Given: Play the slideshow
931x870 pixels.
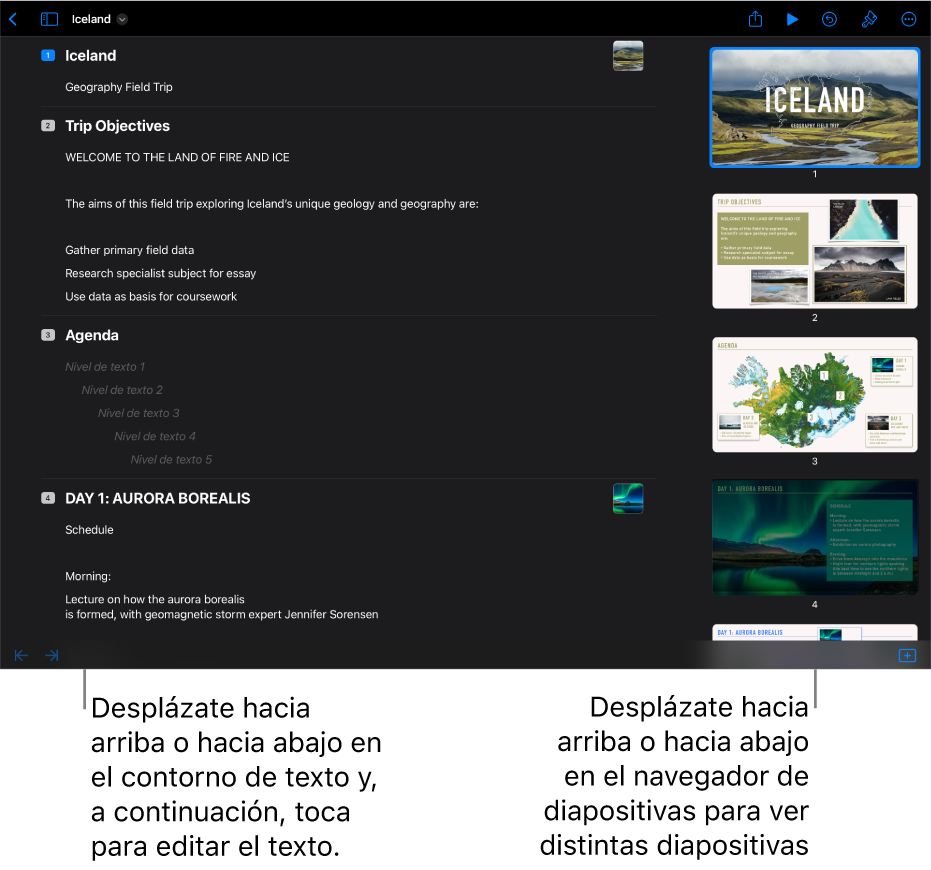Looking at the screenshot, I should pos(792,19).
